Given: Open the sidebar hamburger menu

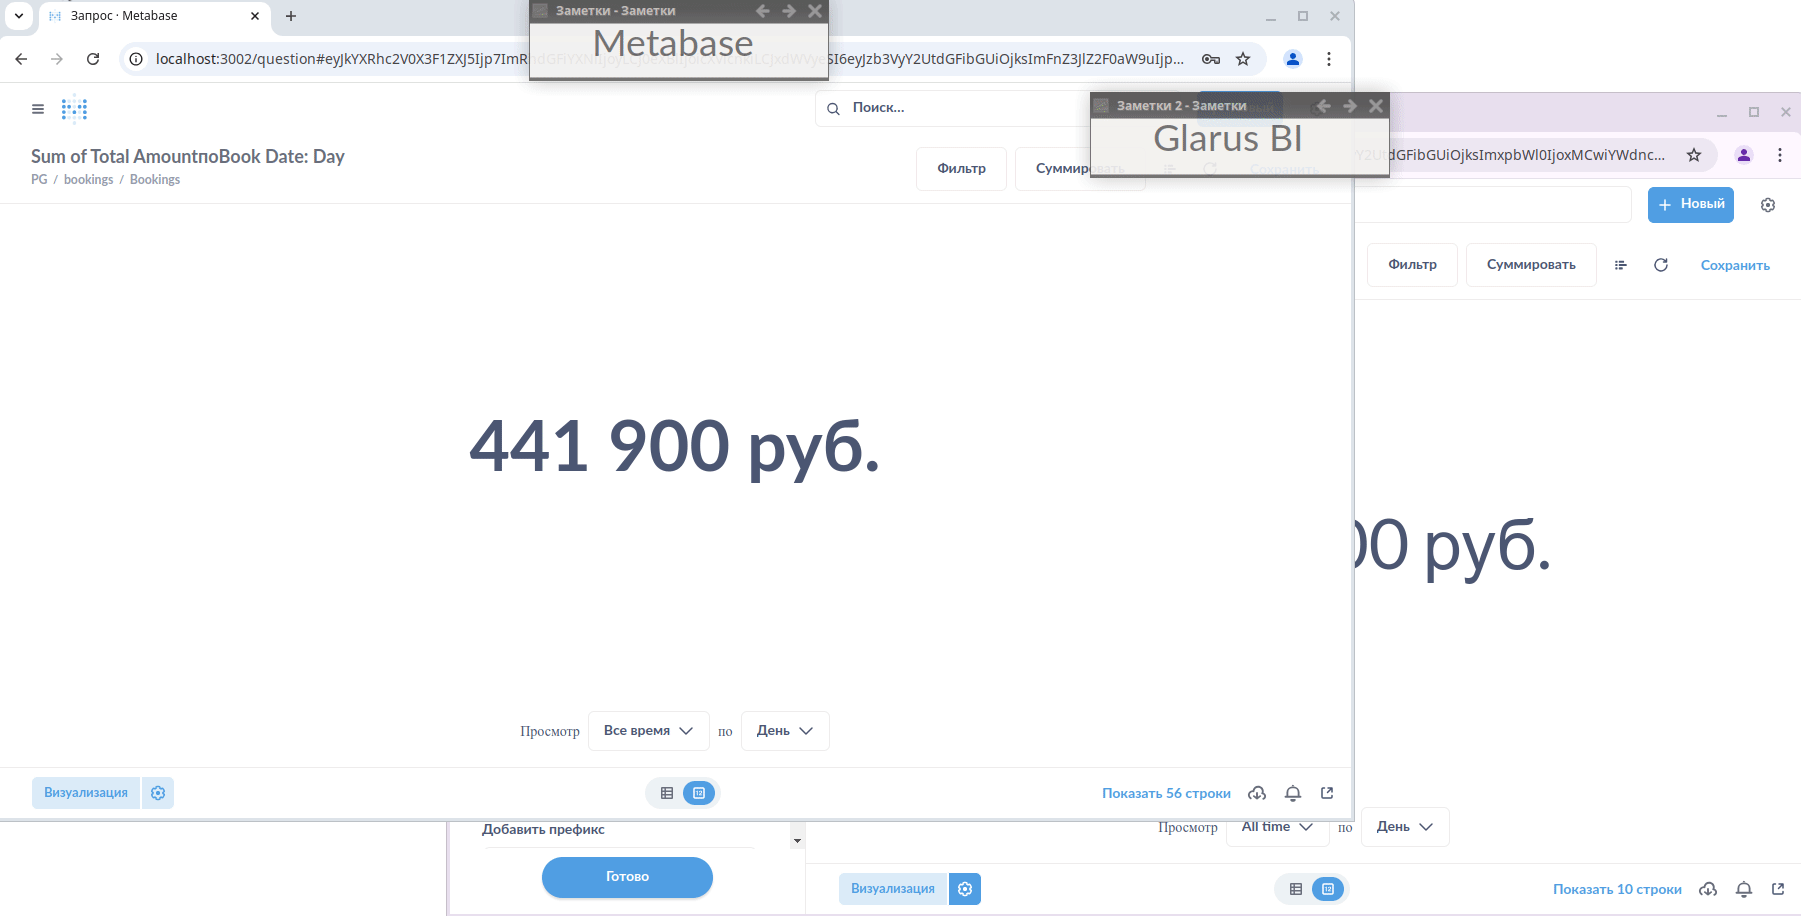Looking at the screenshot, I should coord(38,109).
